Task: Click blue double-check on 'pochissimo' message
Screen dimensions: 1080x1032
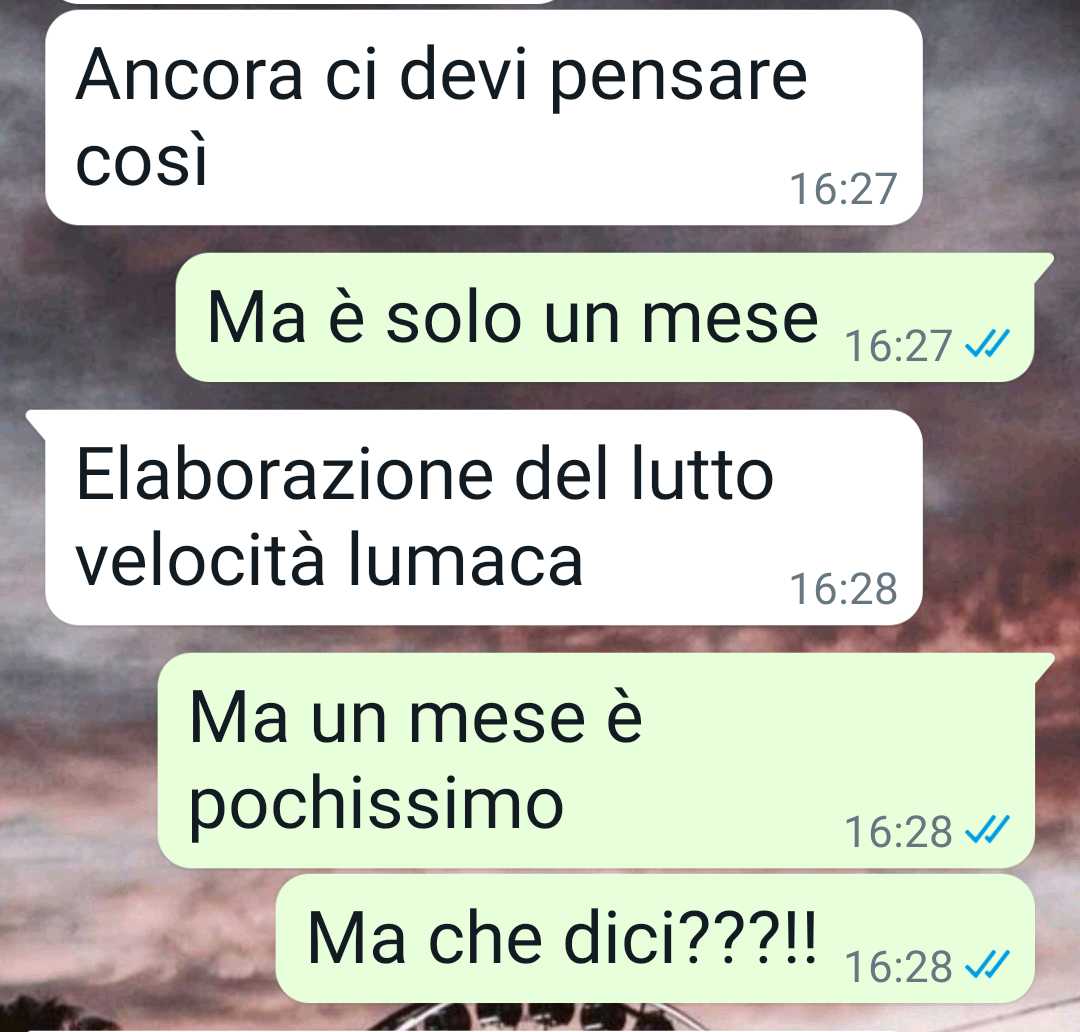Action: tap(987, 829)
